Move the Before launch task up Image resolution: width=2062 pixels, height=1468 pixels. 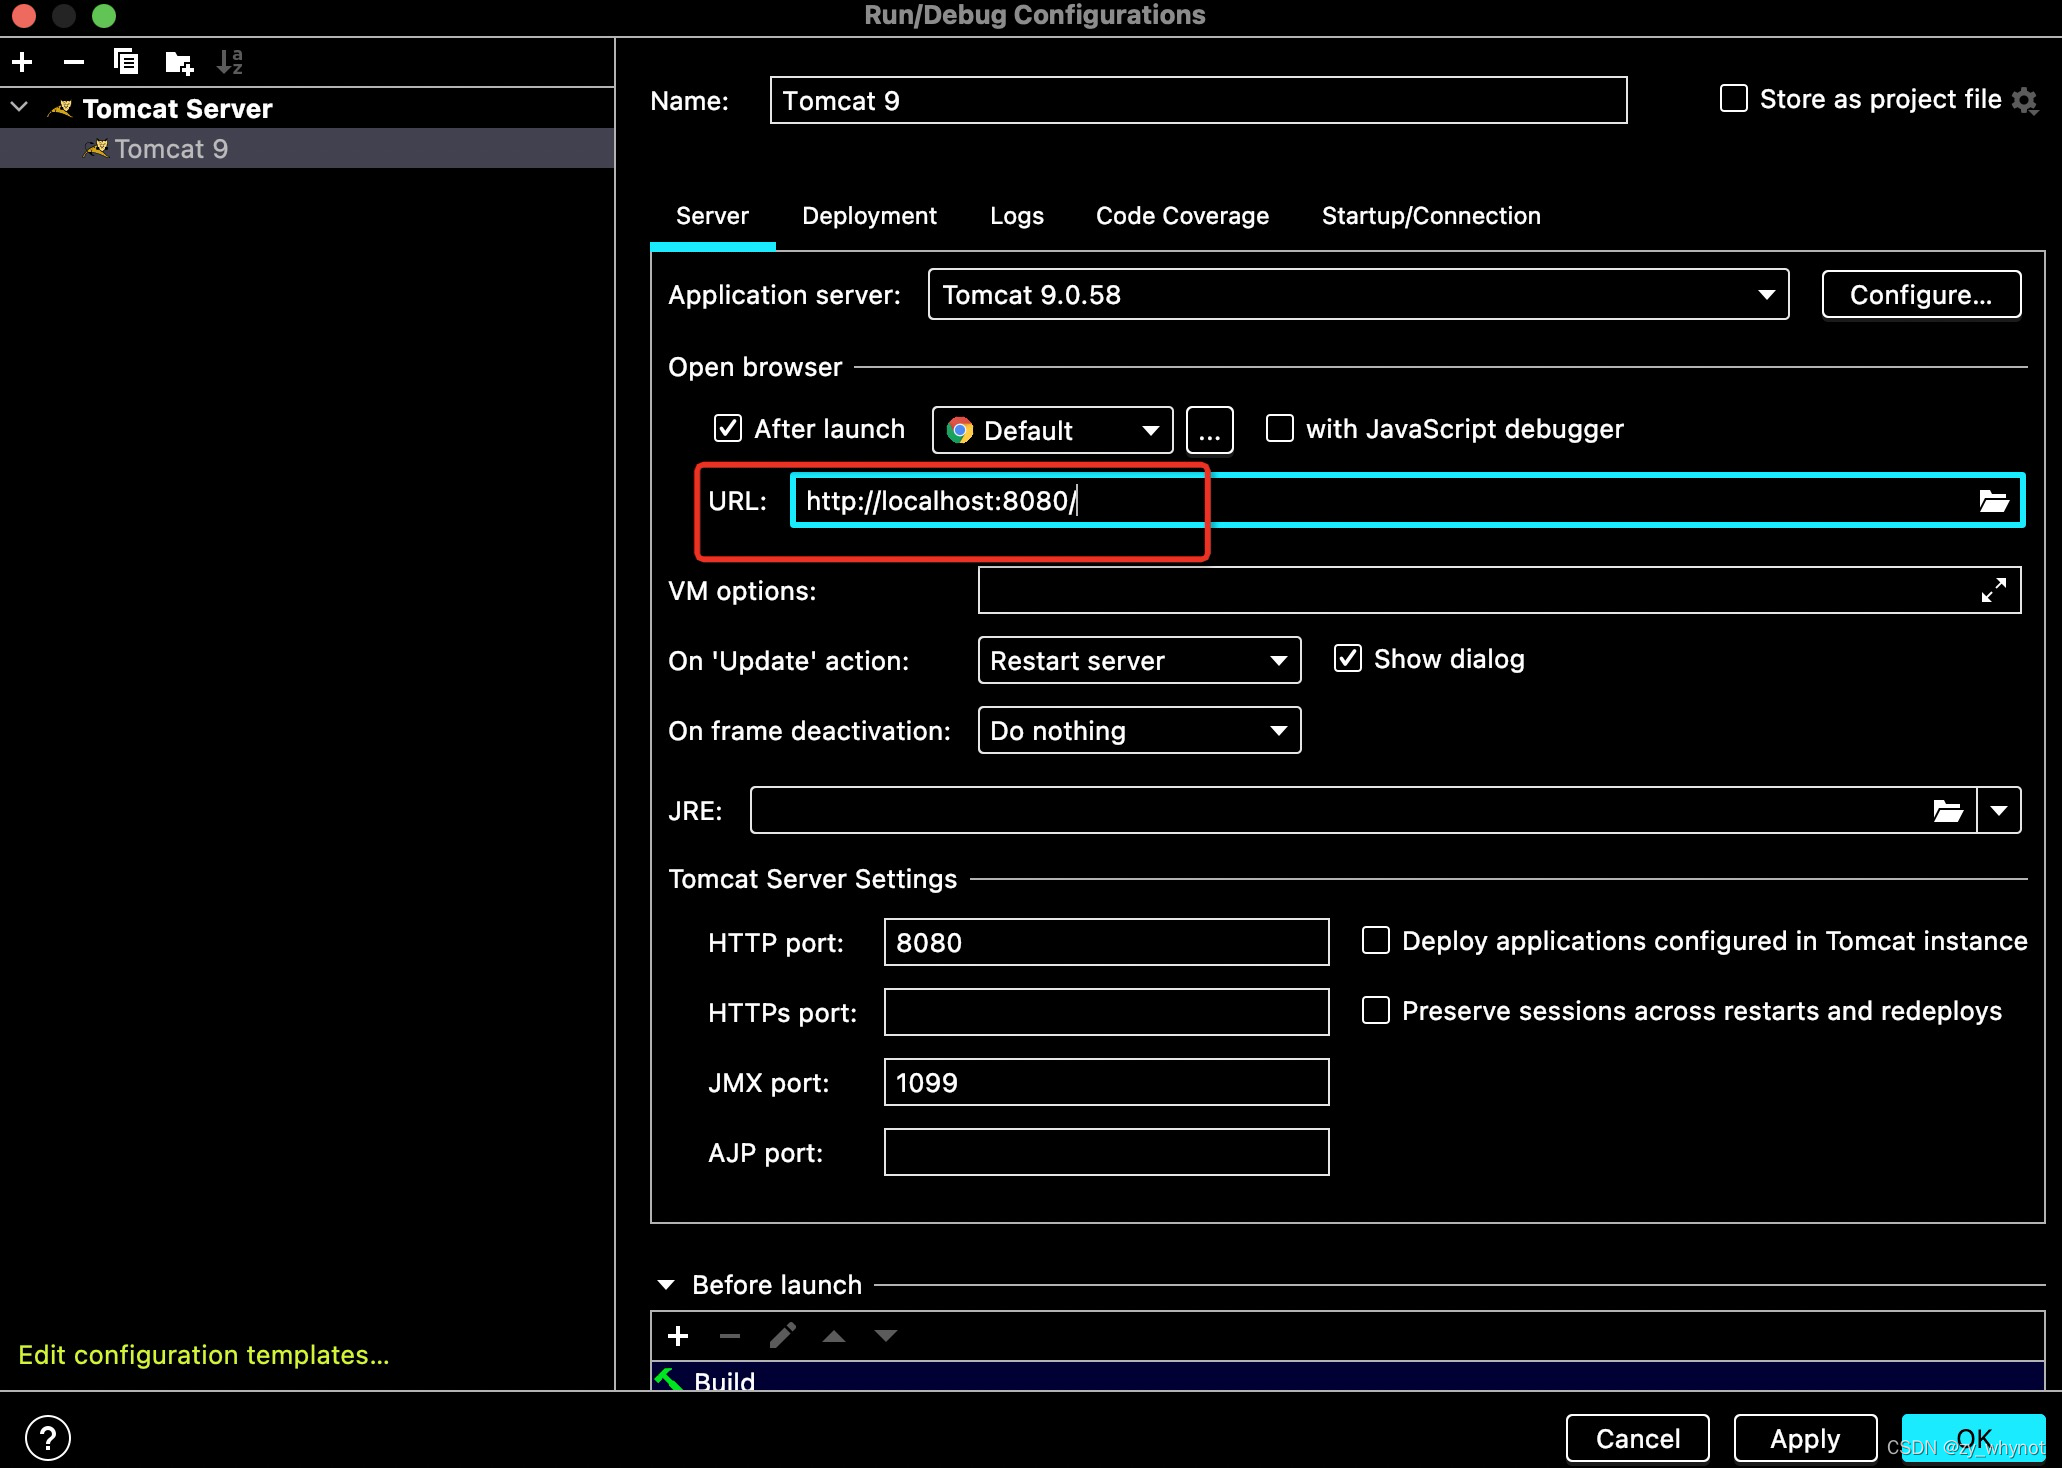point(834,1336)
